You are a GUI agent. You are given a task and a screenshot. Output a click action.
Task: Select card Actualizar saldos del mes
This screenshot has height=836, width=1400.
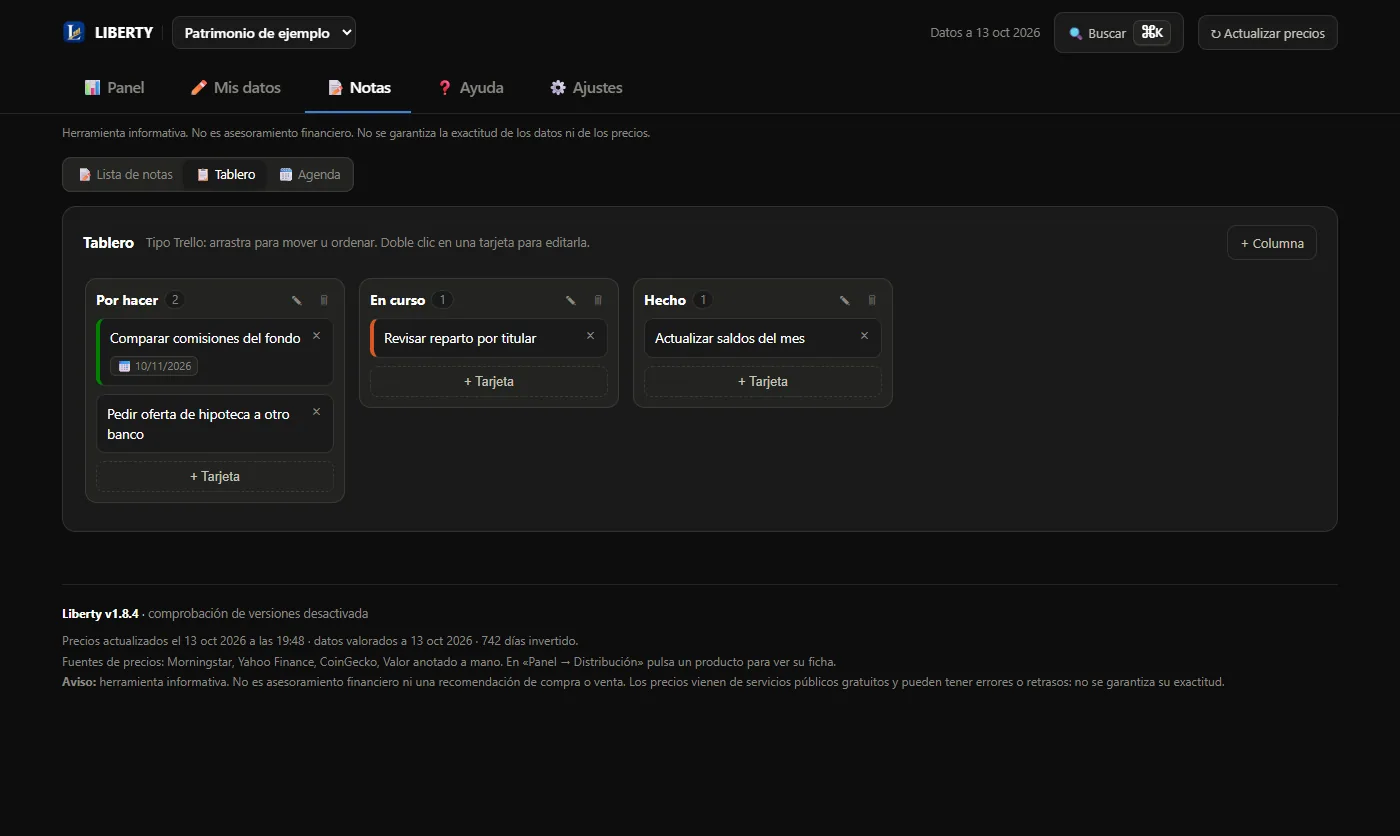point(763,338)
